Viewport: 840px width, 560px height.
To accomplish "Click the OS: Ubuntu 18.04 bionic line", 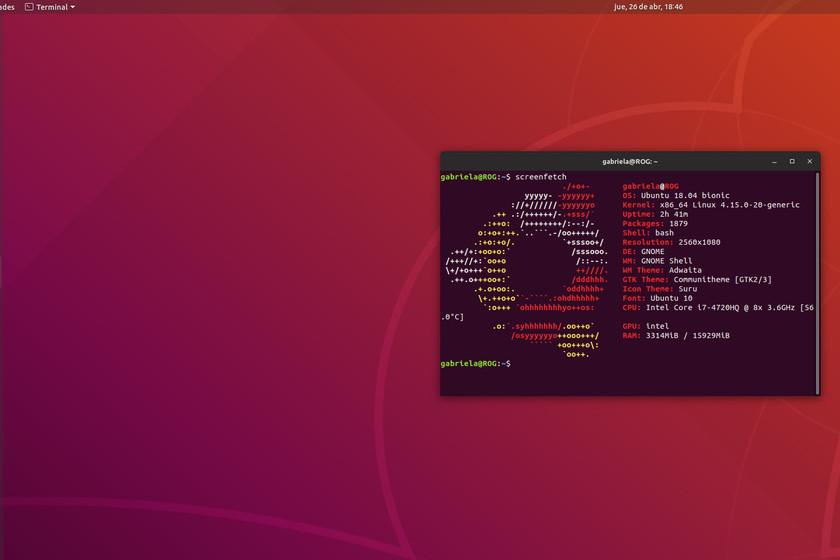I will click(x=676, y=196).
